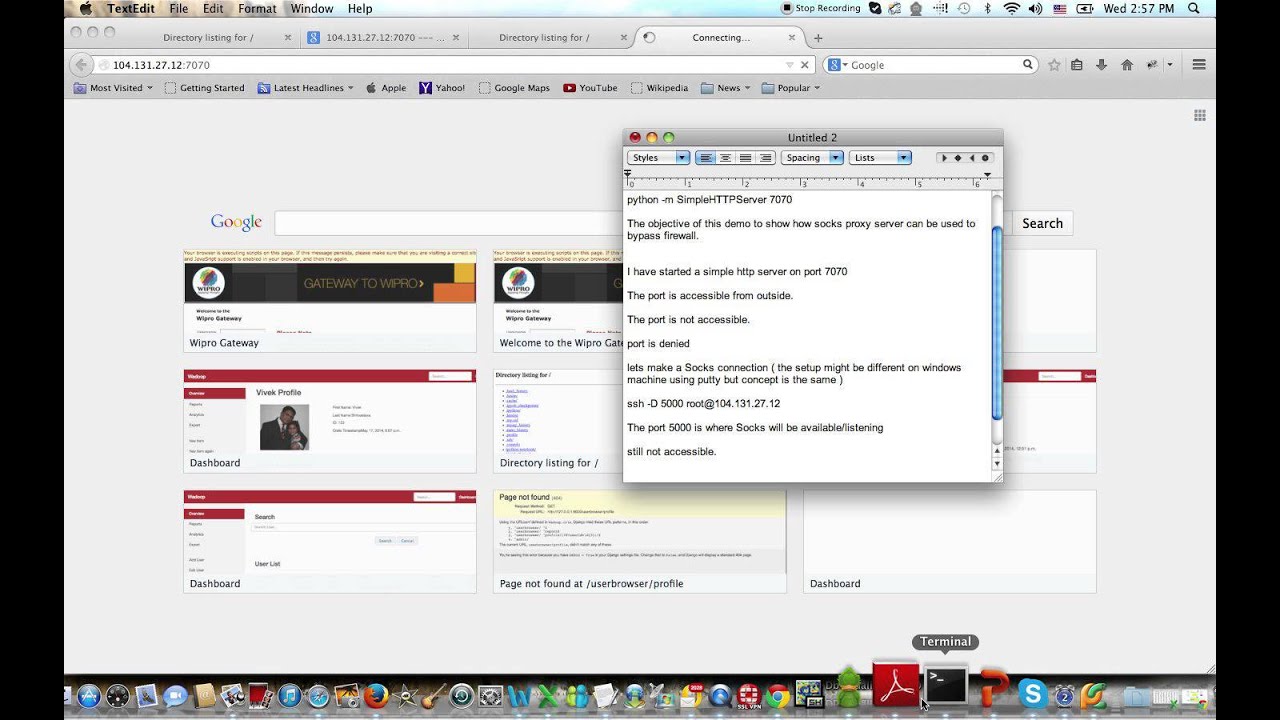This screenshot has height=720, width=1280.
Task: Open the Help menu
Action: pyautogui.click(x=360, y=8)
